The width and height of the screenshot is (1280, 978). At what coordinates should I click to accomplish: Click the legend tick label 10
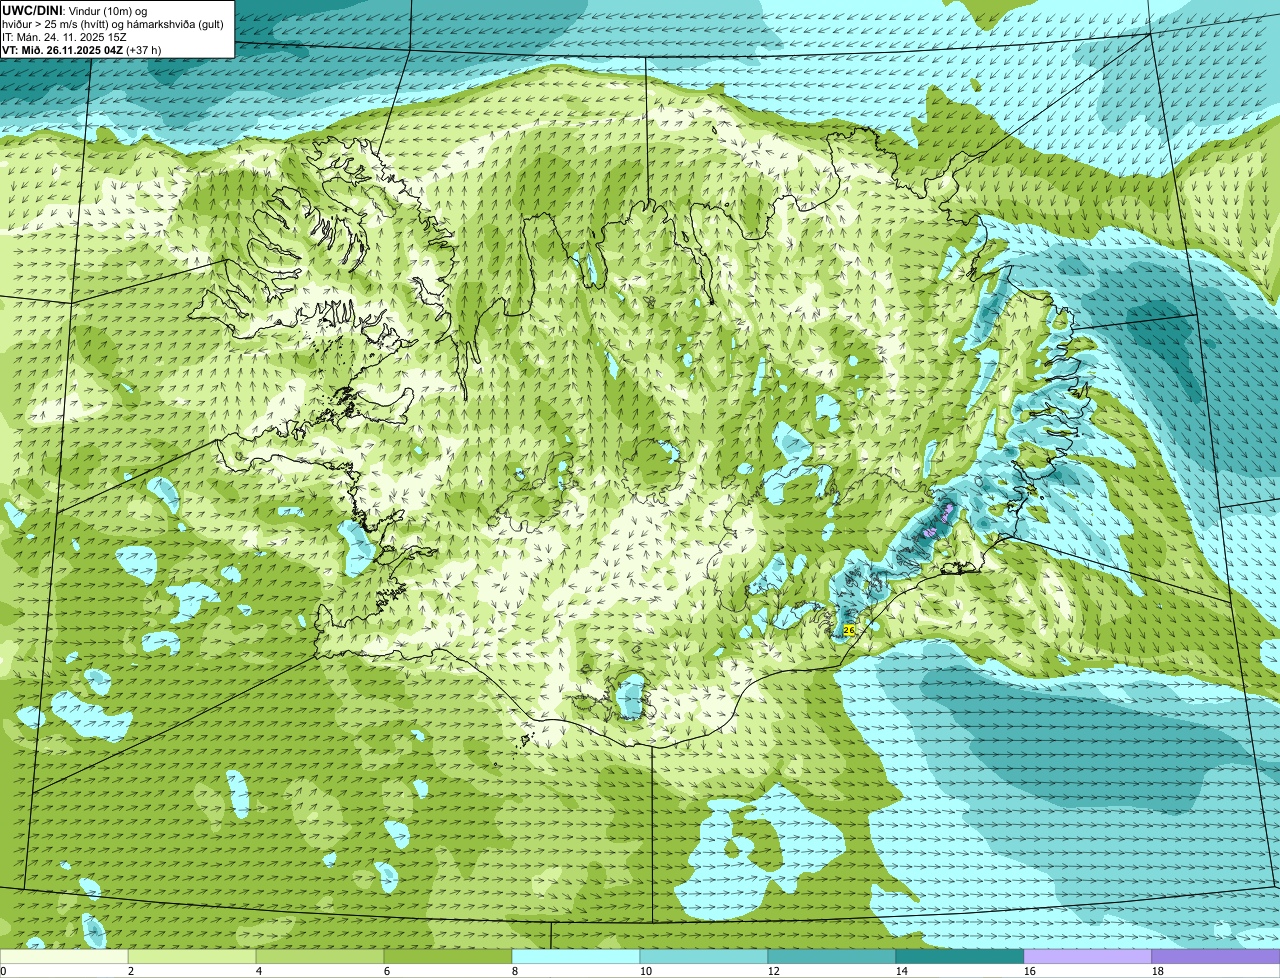tap(646, 971)
